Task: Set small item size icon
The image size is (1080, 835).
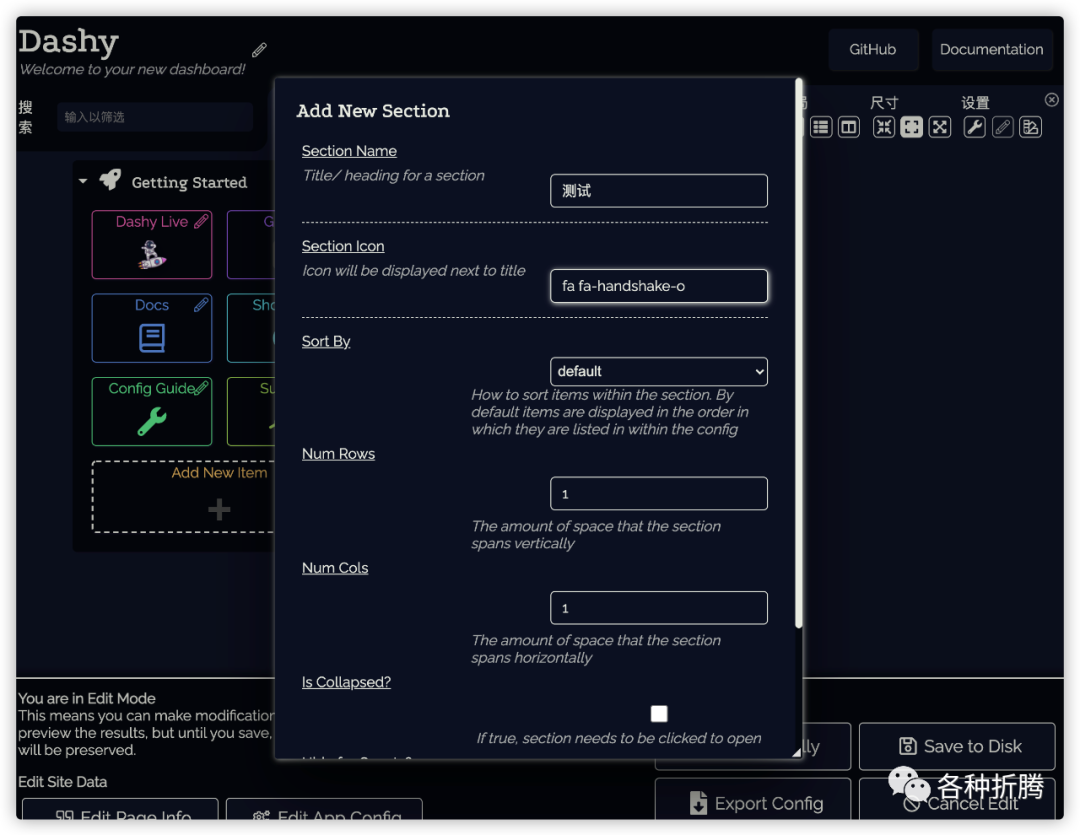Action: pyautogui.click(x=884, y=127)
